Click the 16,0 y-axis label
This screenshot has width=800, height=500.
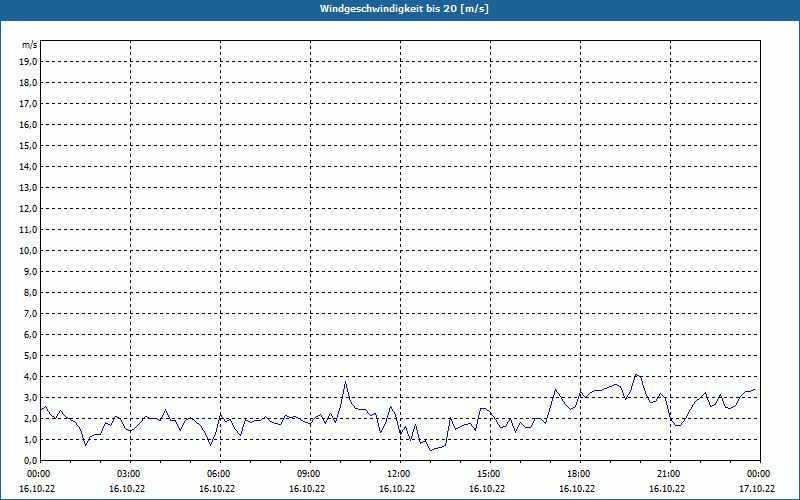[x=29, y=124]
